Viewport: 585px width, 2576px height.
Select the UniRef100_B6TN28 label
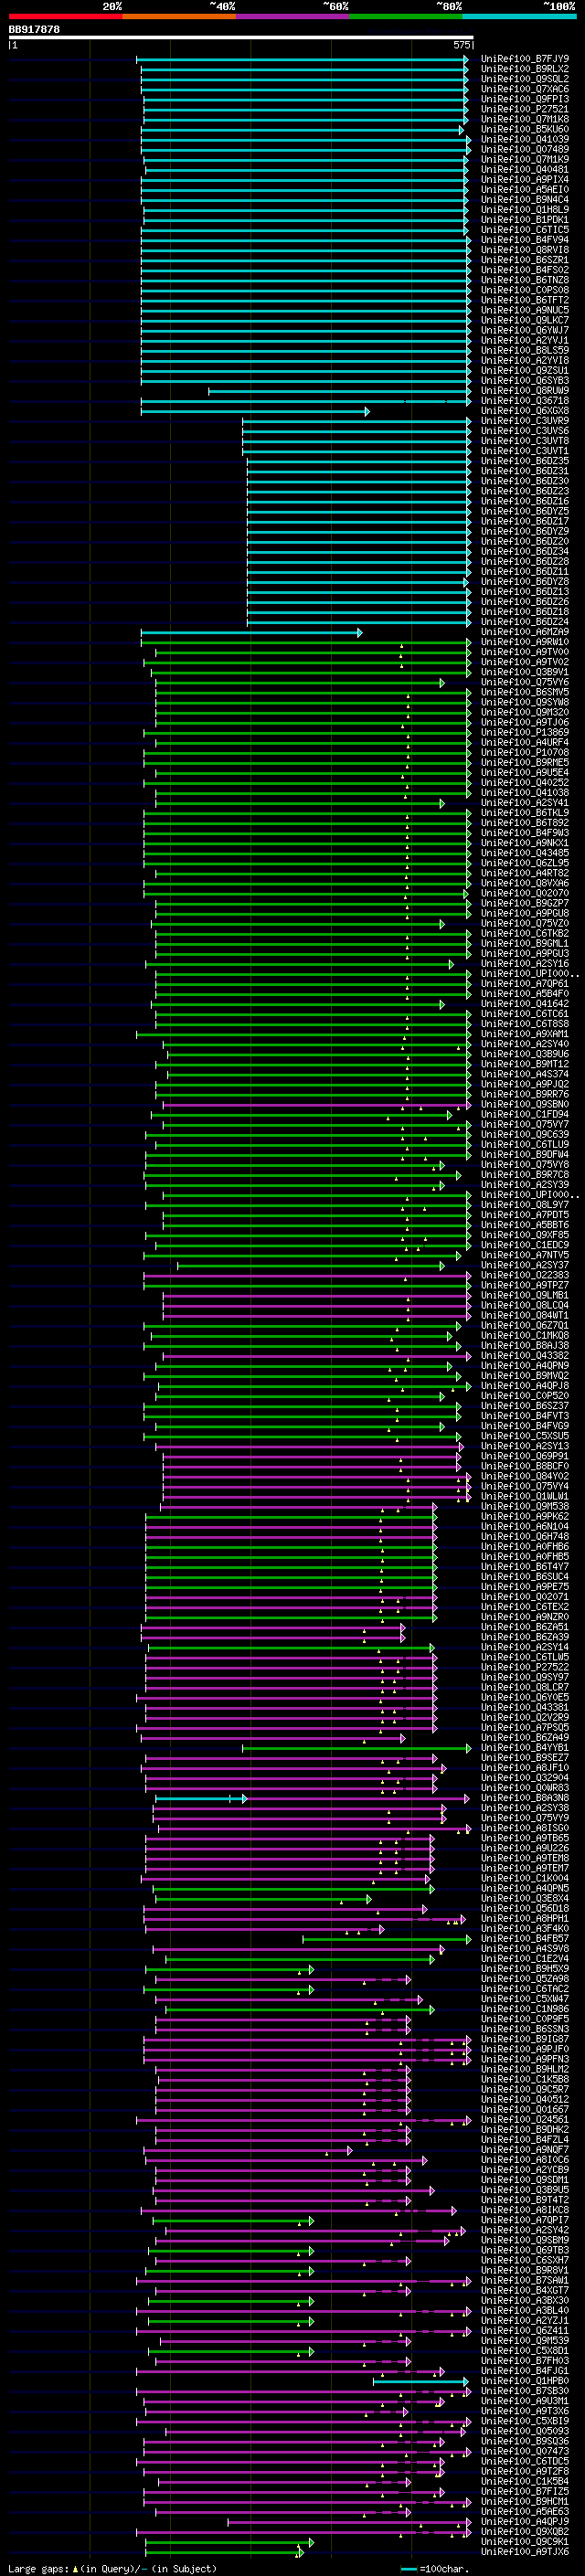[525, 280]
